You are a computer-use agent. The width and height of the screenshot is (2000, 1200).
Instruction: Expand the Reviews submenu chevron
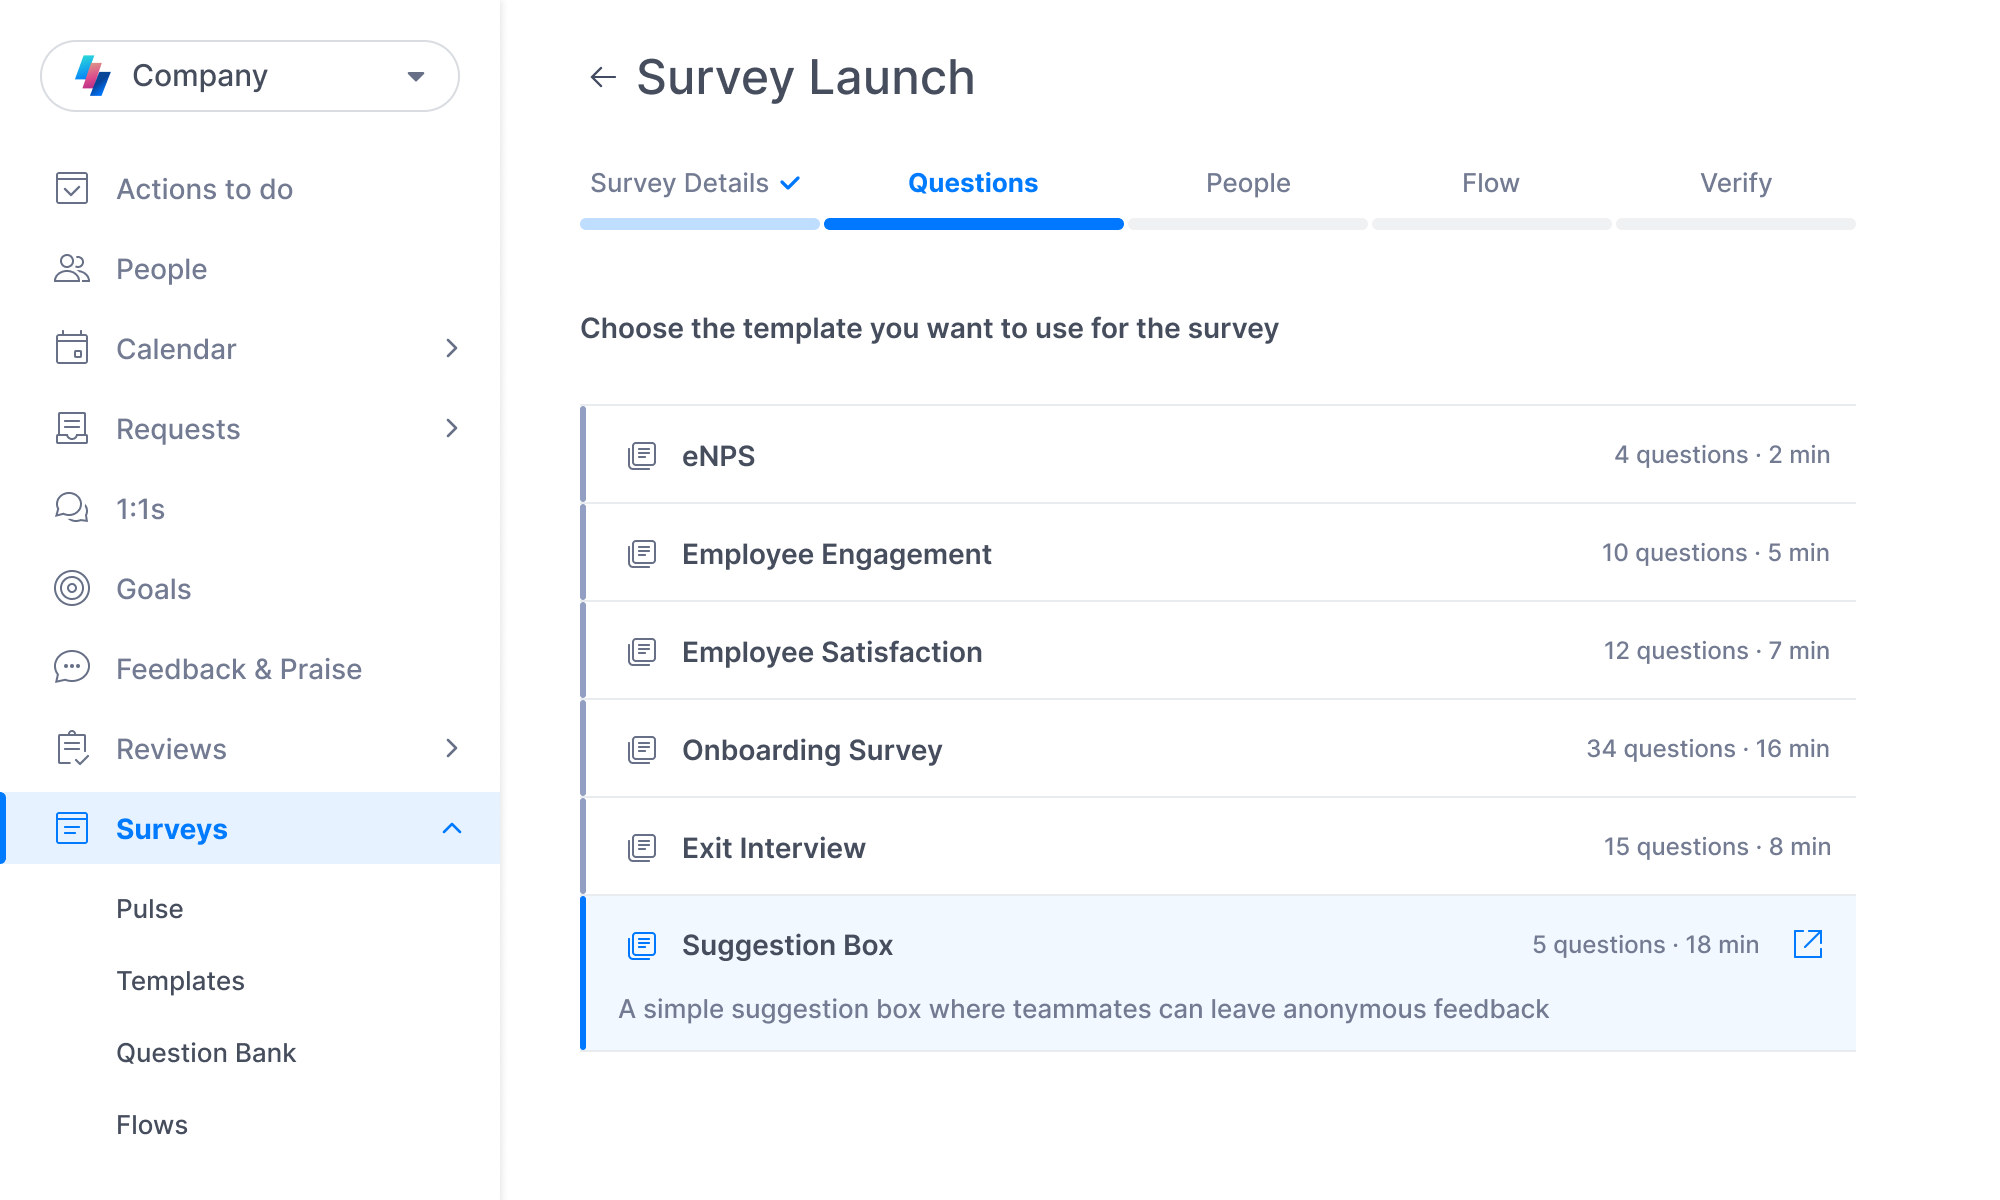[x=452, y=748]
